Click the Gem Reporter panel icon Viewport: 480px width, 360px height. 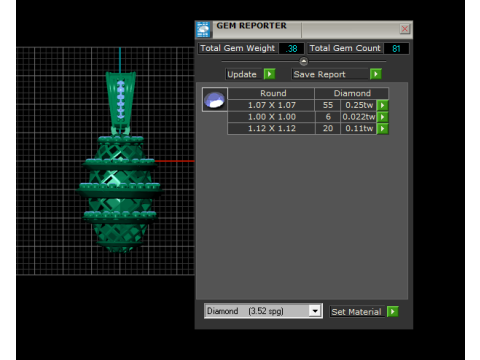pyautogui.click(x=203, y=30)
